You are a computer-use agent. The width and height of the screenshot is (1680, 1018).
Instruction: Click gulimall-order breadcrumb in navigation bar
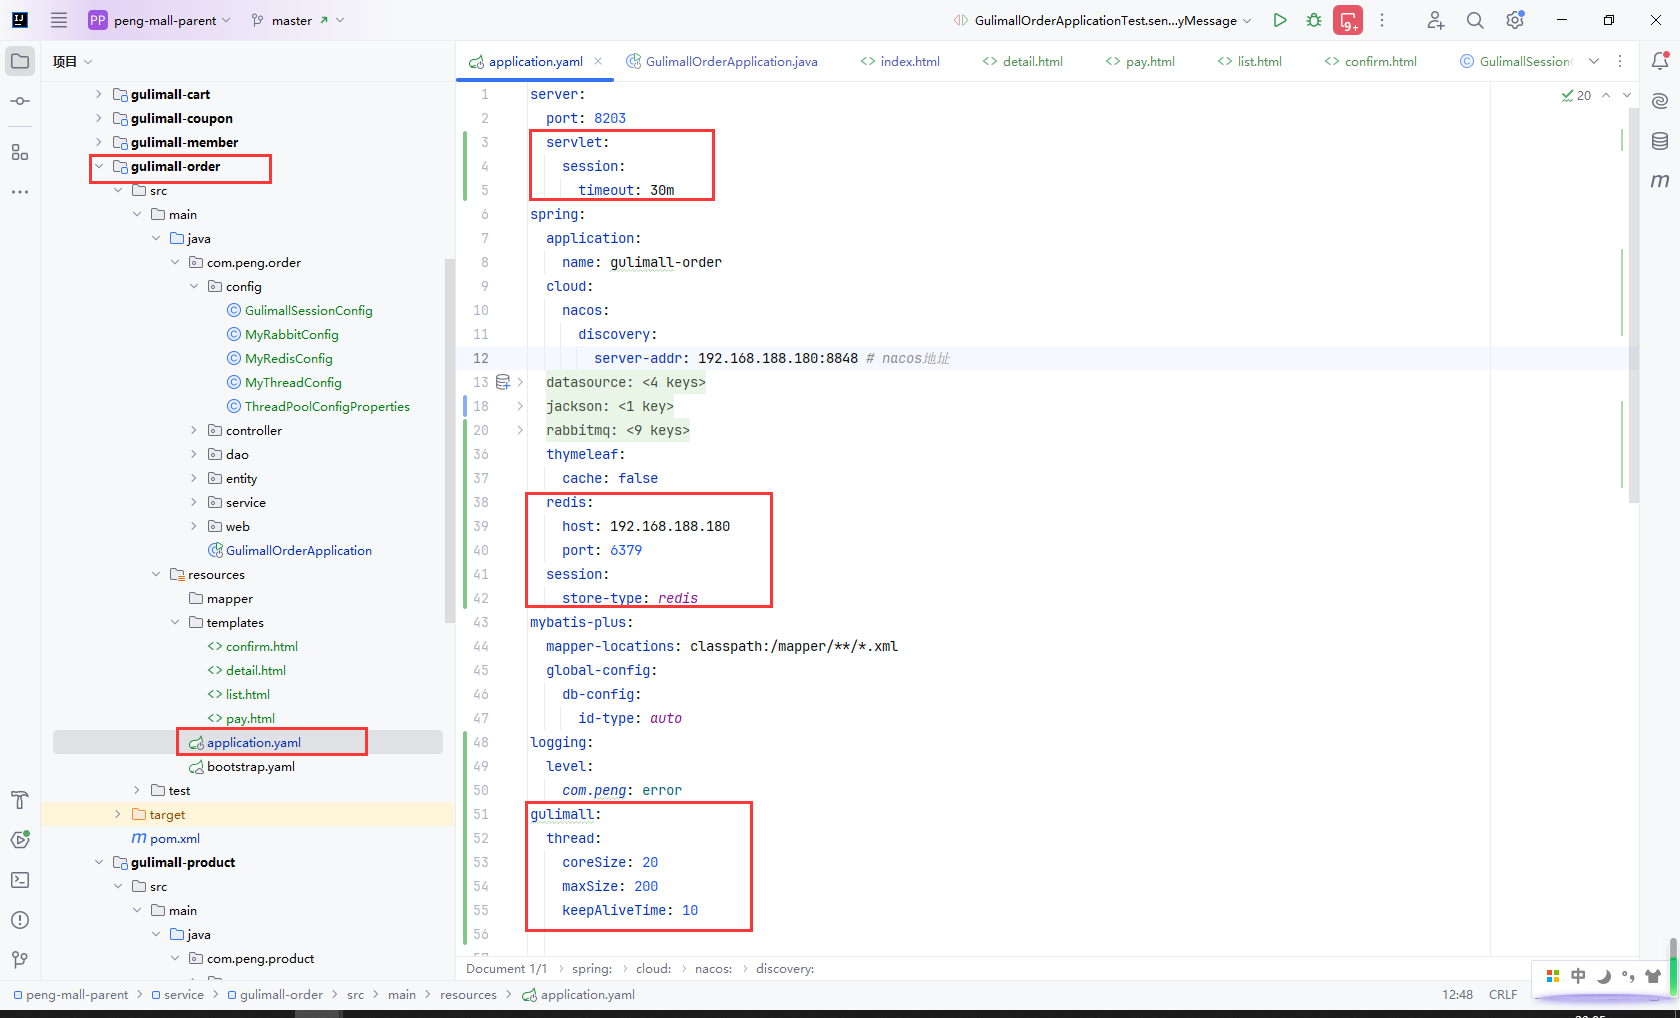point(275,995)
